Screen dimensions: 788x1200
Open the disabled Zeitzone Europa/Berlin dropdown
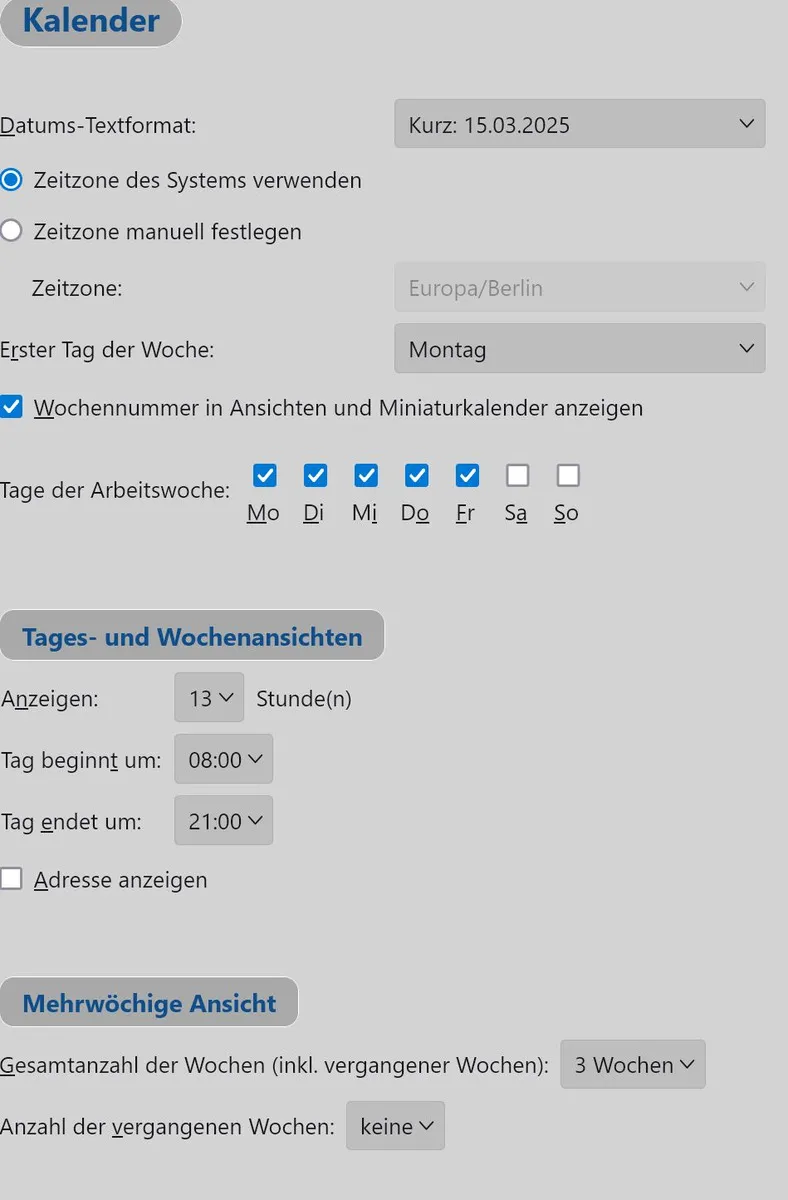pos(580,288)
